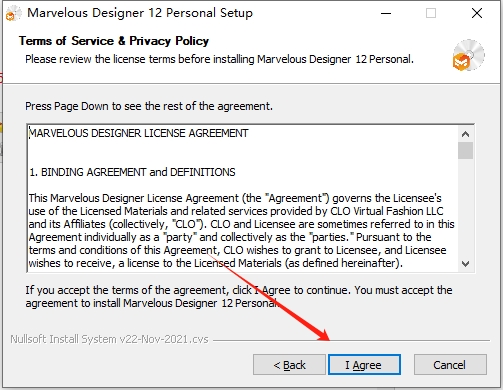Image resolution: width=503 pixels, height=390 pixels.
Task: Click the 'Press Page Down' instruction text
Action: pos(149,106)
